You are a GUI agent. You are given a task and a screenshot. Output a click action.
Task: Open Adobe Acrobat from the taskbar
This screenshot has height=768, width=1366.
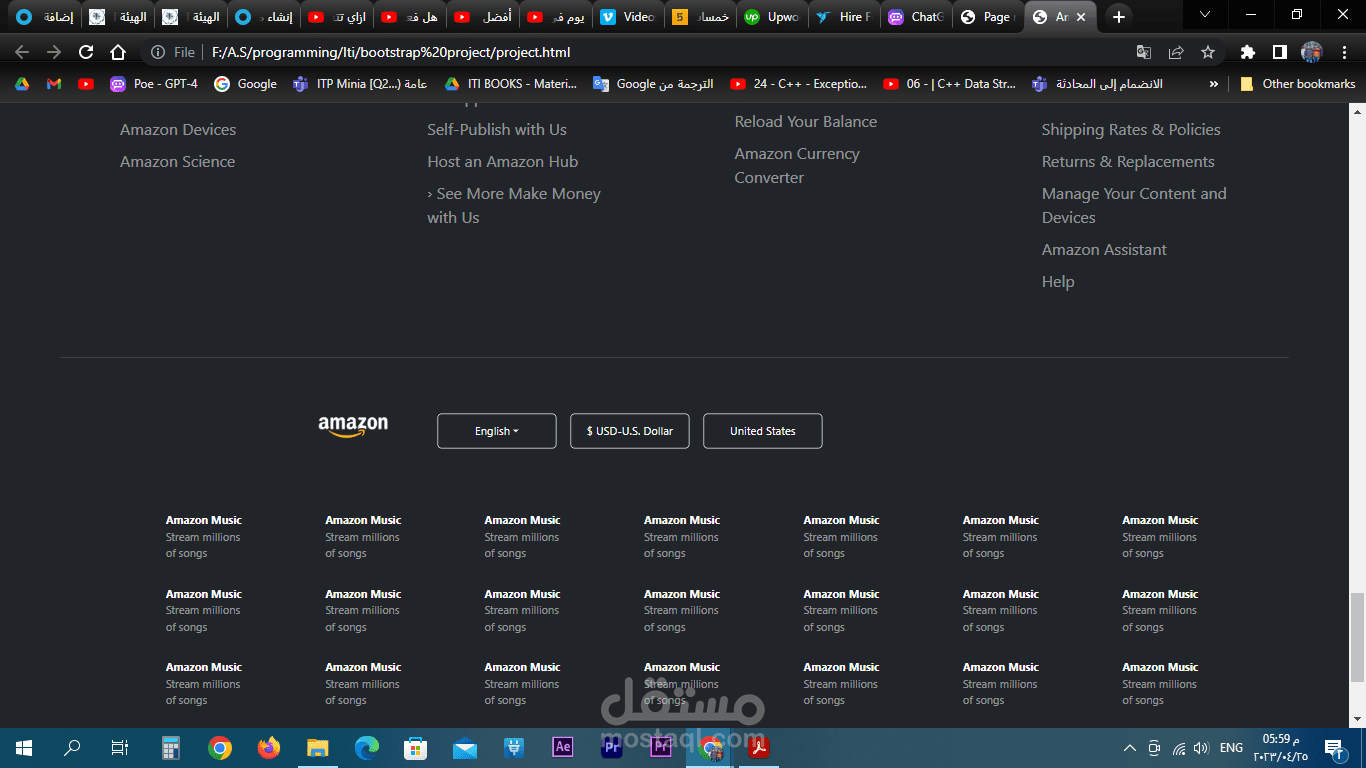coord(758,747)
